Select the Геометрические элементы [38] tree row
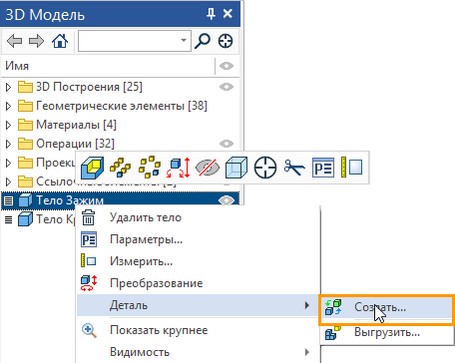The width and height of the screenshot is (455, 363). pyautogui.click(x=121, y=106)
